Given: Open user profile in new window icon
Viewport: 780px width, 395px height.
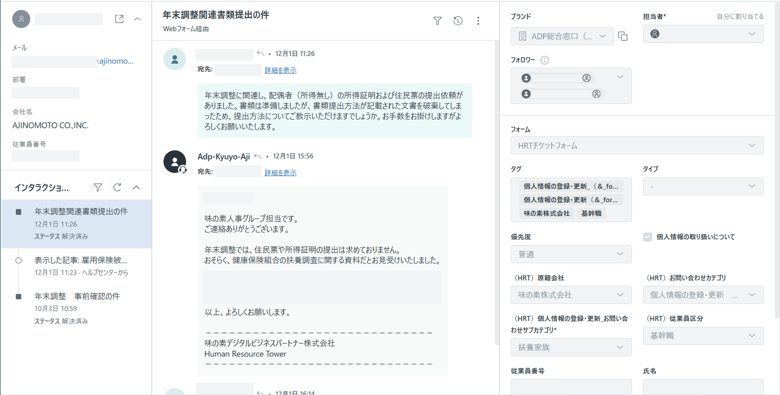Looking at the screenshot, I should pos(119,19).
